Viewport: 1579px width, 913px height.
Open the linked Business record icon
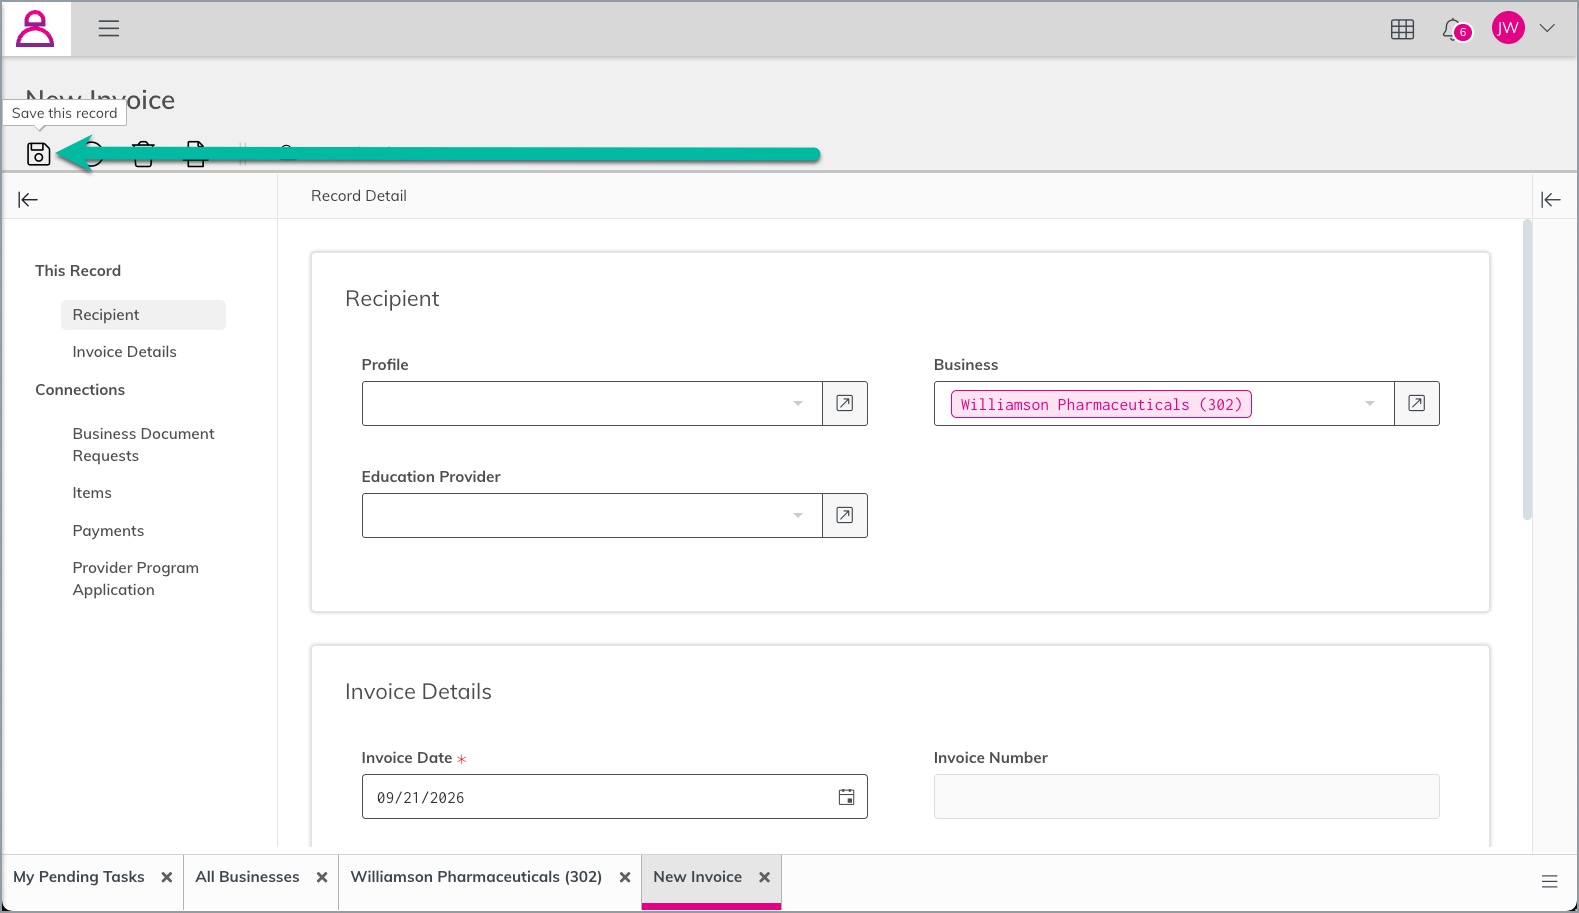(x=1417, y=403)
